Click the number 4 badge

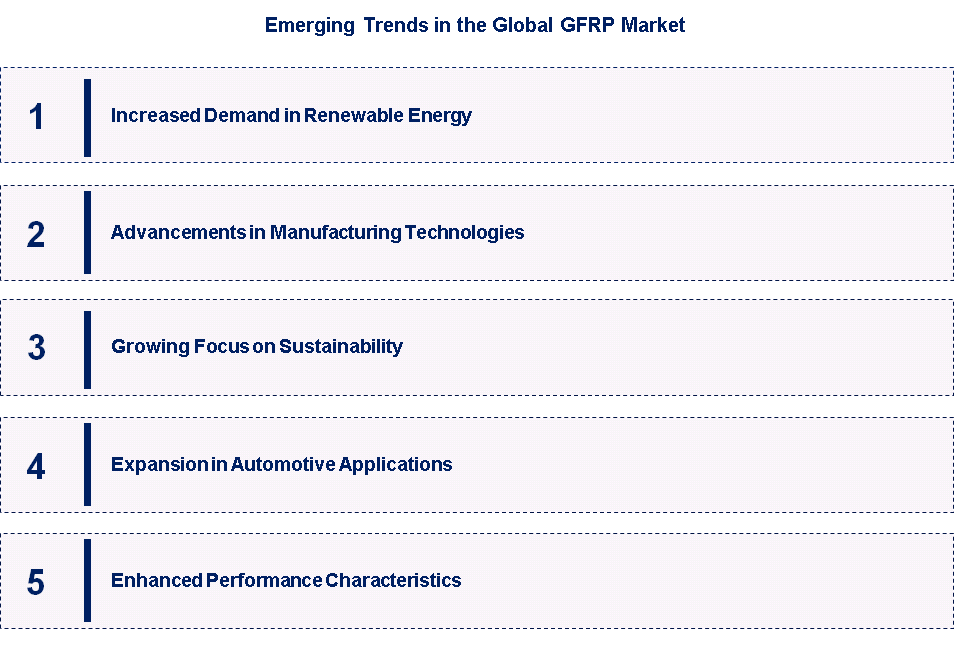tap(37, 464)
